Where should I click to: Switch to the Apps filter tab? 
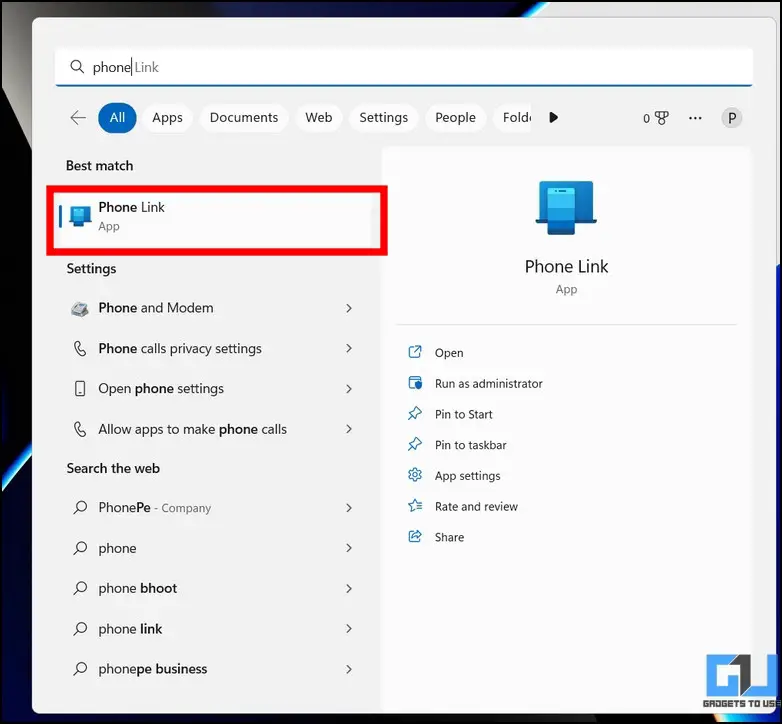pyautogui.click(x=167, y=118)
